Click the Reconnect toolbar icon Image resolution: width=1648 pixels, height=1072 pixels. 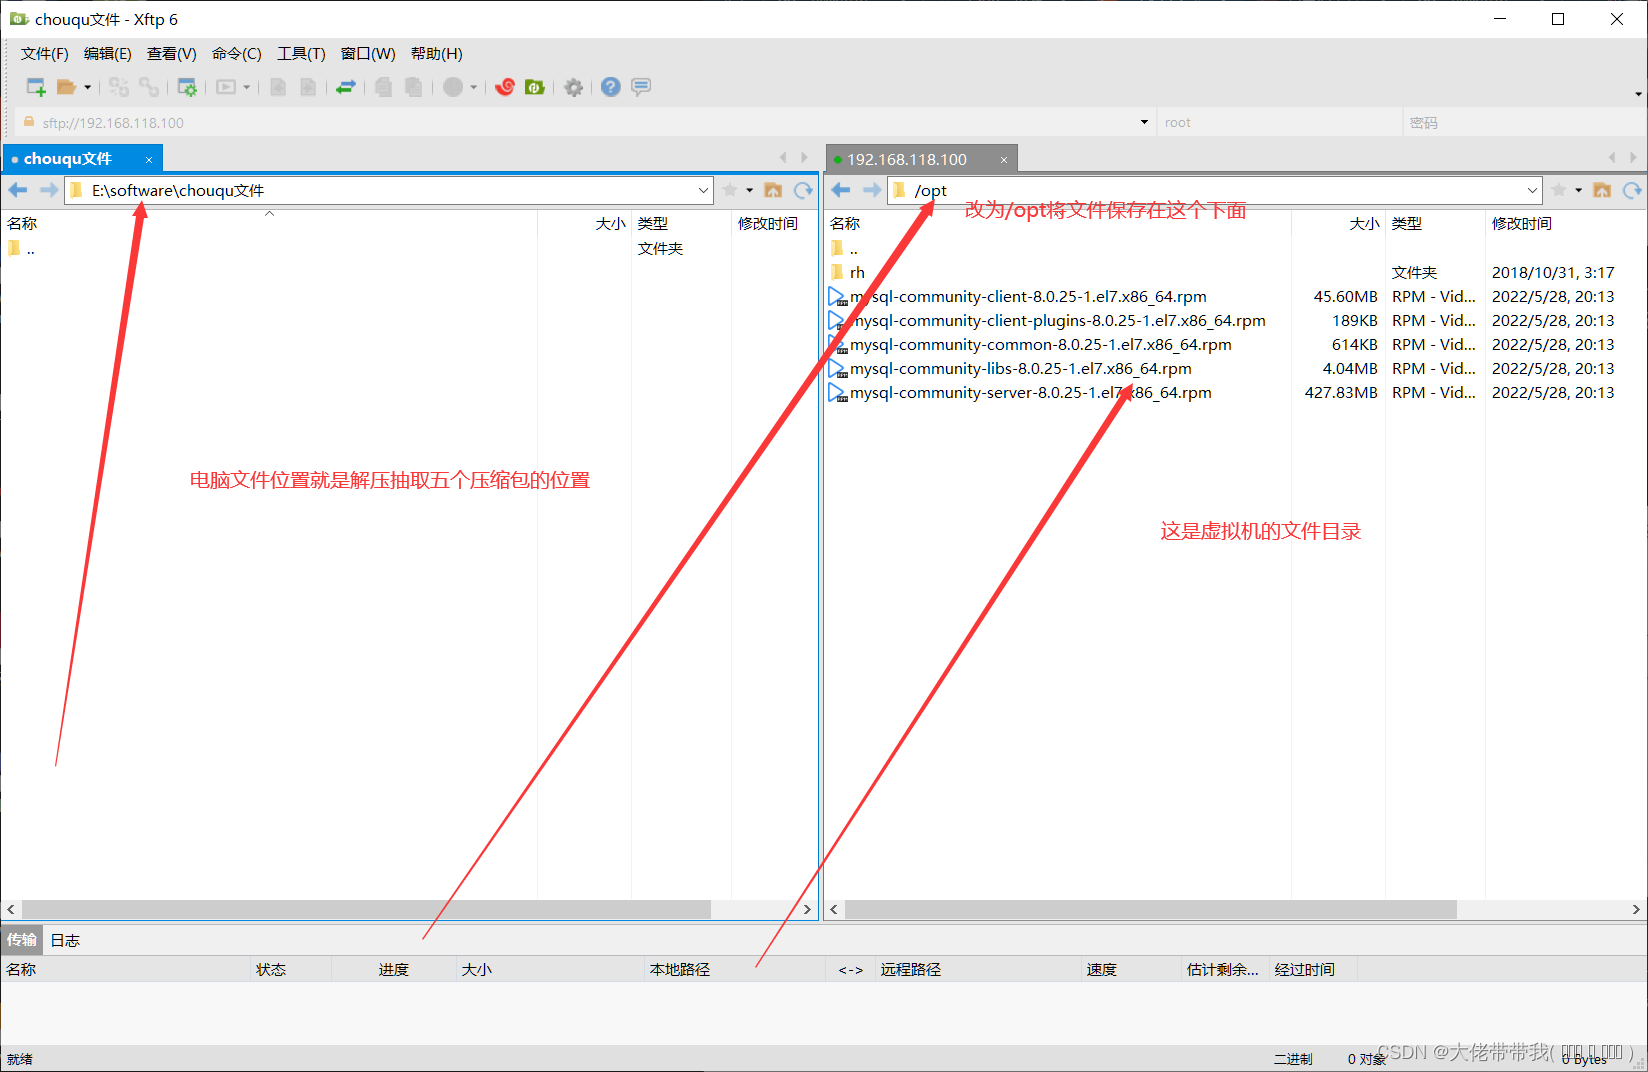tap(119, 87)
